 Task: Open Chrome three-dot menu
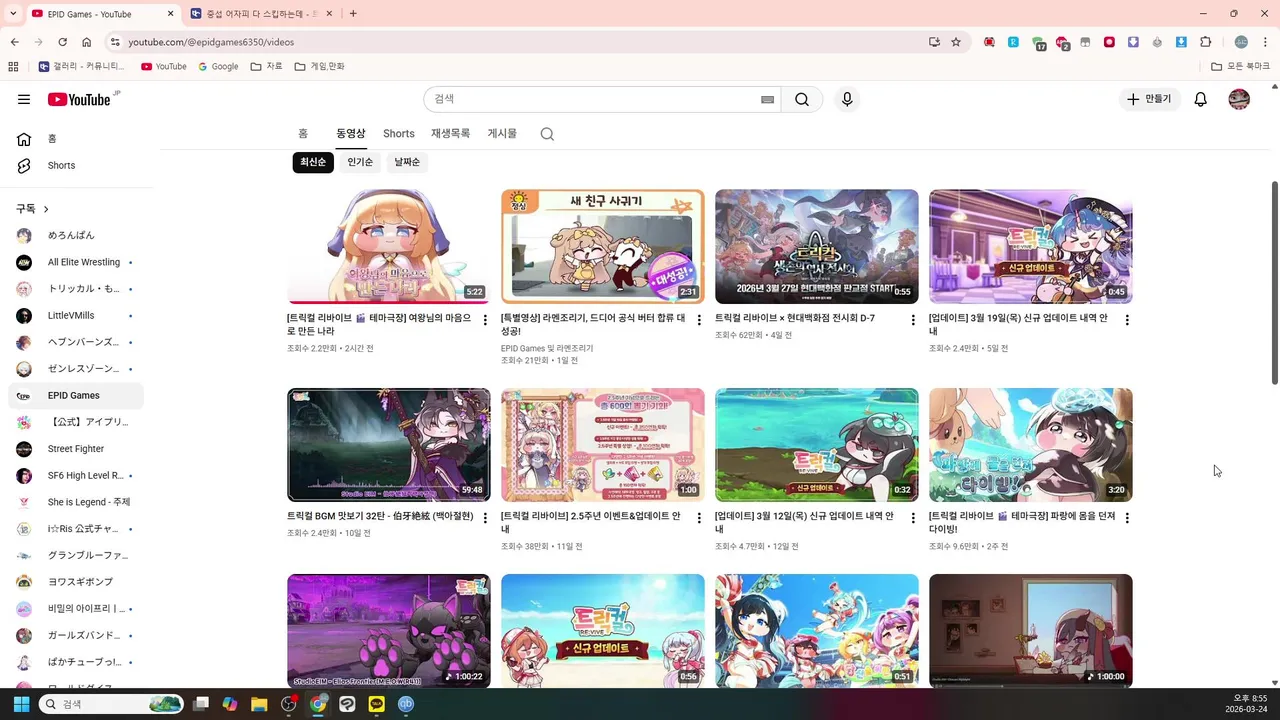coord(1265,42)
